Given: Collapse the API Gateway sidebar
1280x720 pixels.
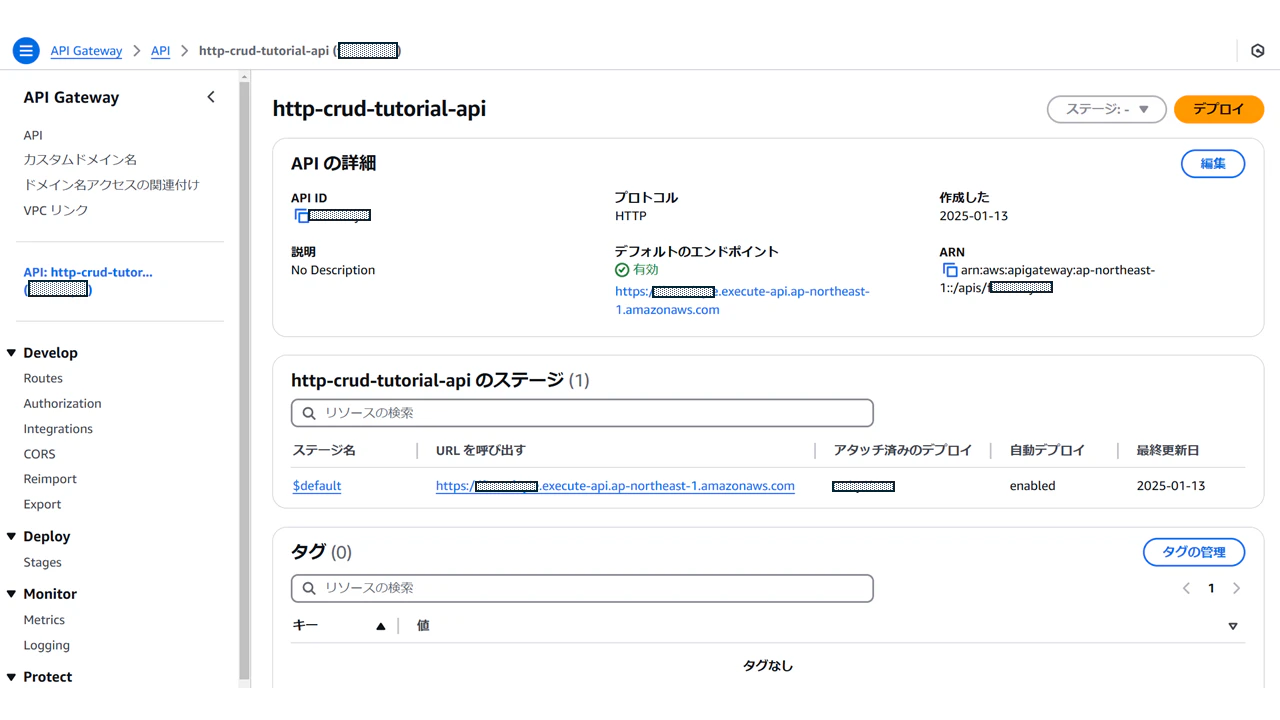Looking at the screenshot, I should point(211,97).
